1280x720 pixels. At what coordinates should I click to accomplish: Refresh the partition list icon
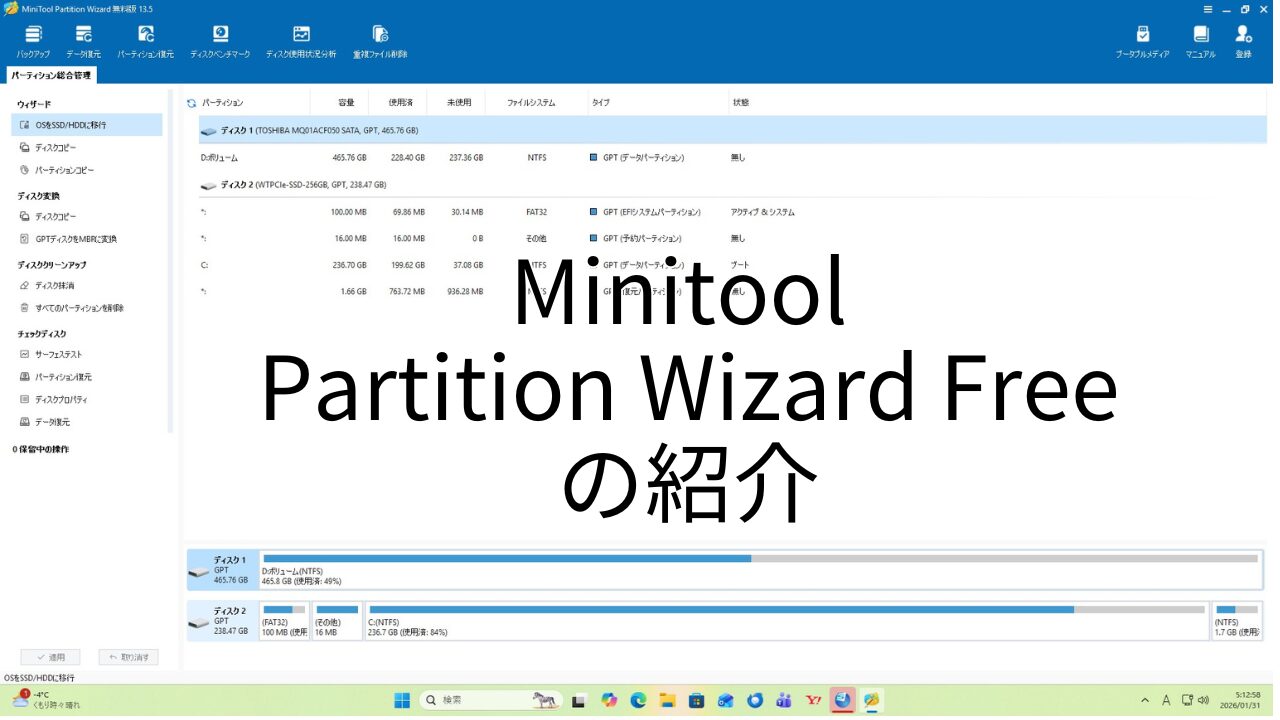(x=191, y=103)
